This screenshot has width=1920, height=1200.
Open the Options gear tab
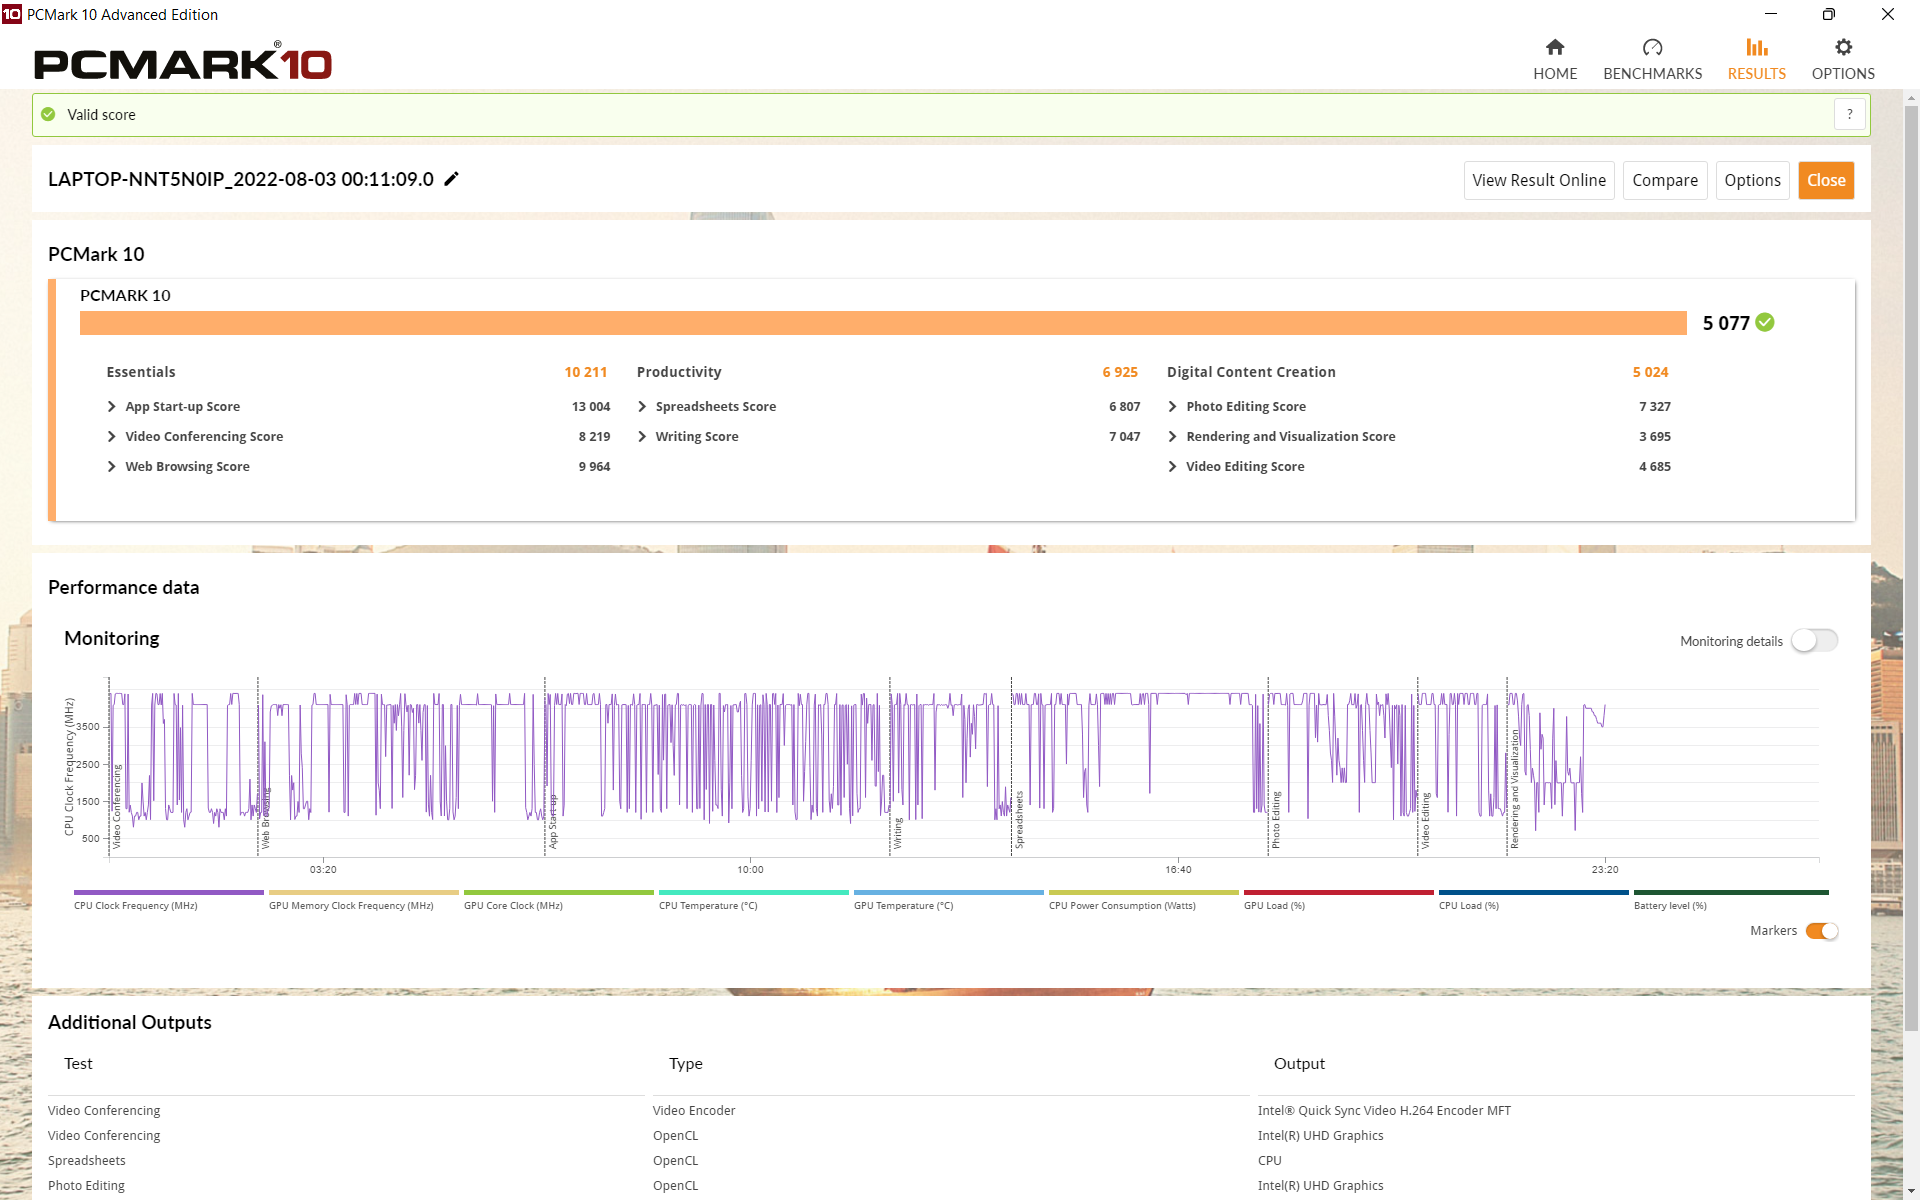pos(1843,59)
